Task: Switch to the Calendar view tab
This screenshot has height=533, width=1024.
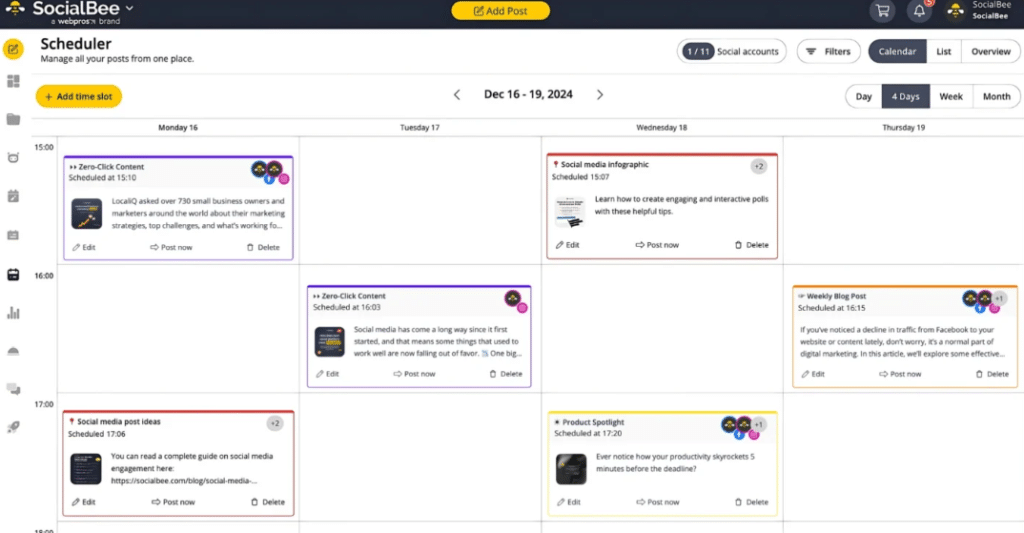Action: [897, 52]
